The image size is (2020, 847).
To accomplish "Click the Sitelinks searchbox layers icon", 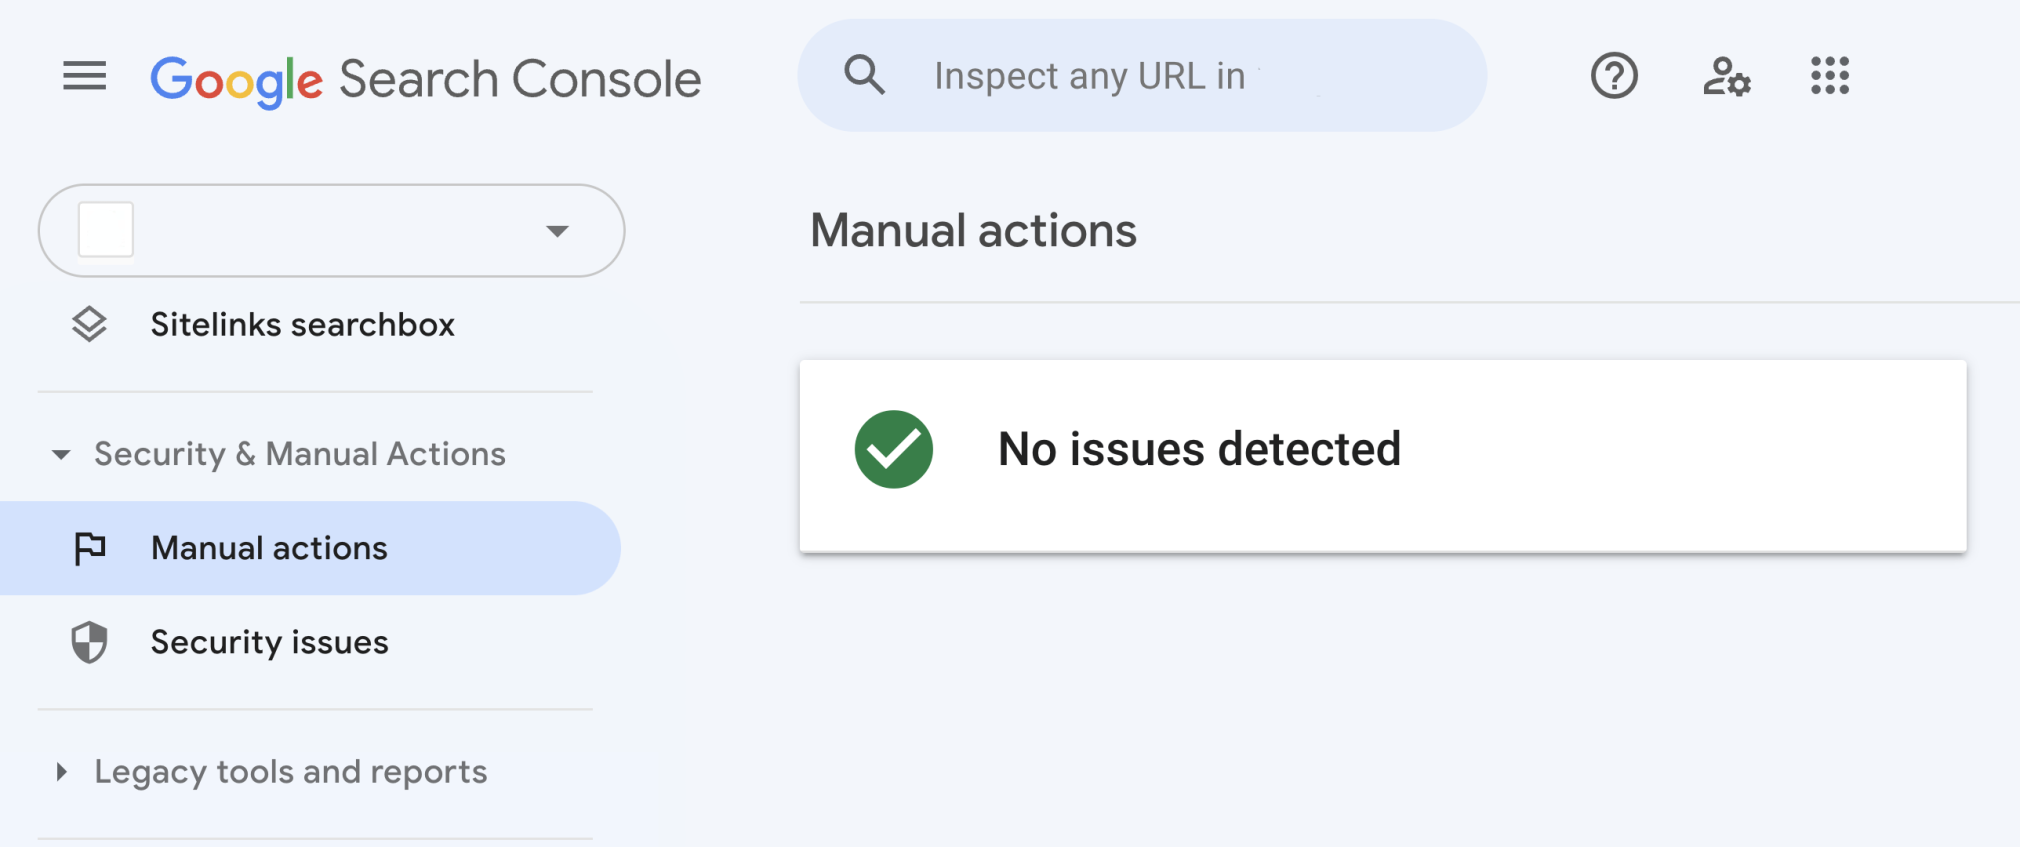I will pos(90,324).
